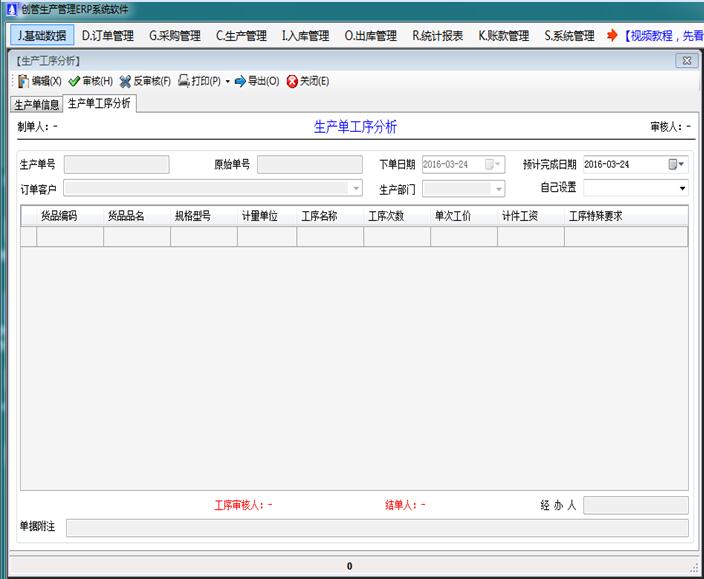
Task: Expand the 订单客户 combo box
Action: coord(355,188)
